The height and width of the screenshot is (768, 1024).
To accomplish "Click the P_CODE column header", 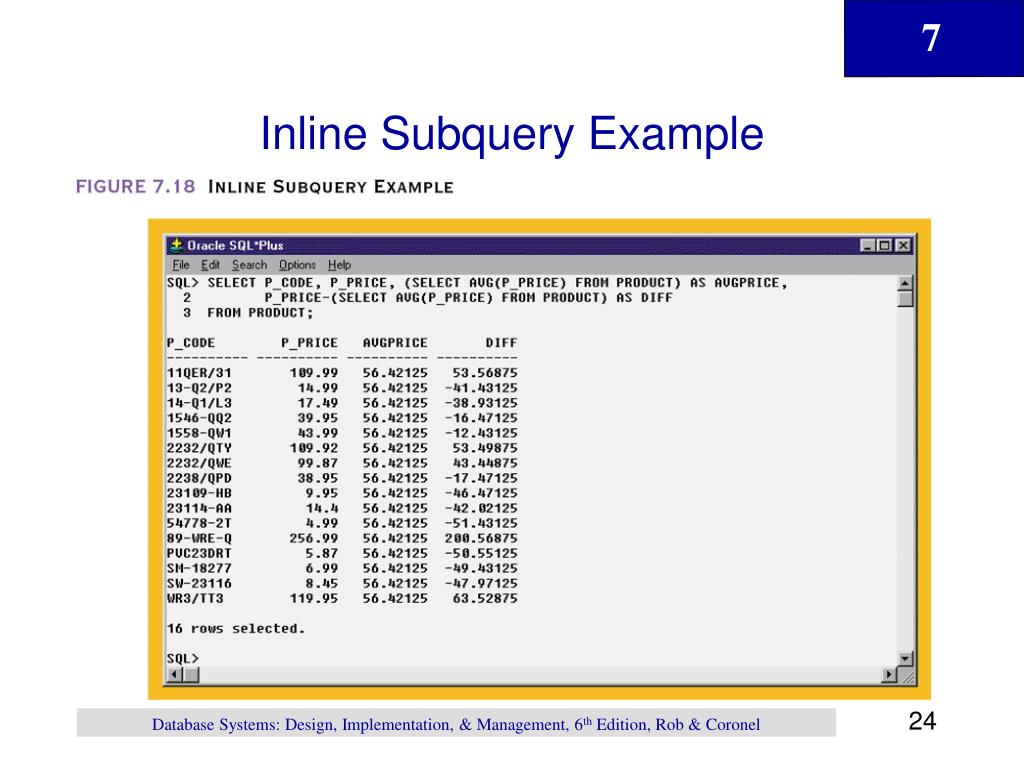I will tap(191, 343).
